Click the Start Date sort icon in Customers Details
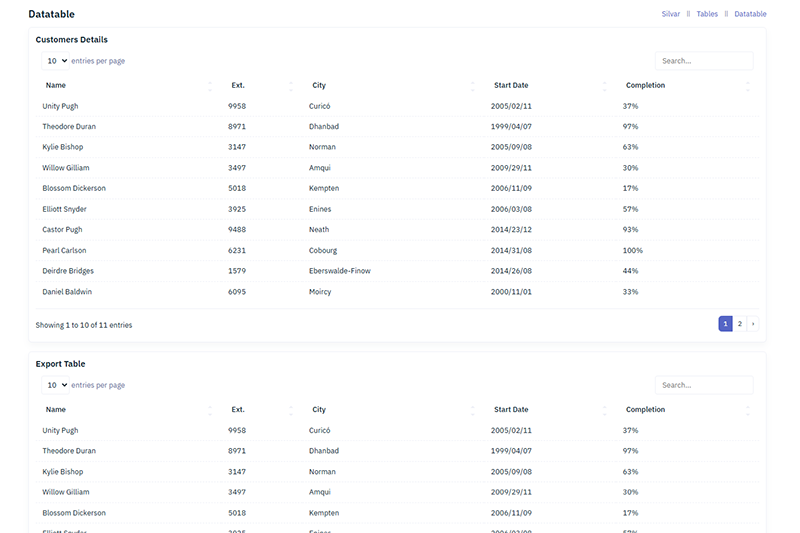The width and height of the screenshot is (800, 533). [604, 86]
